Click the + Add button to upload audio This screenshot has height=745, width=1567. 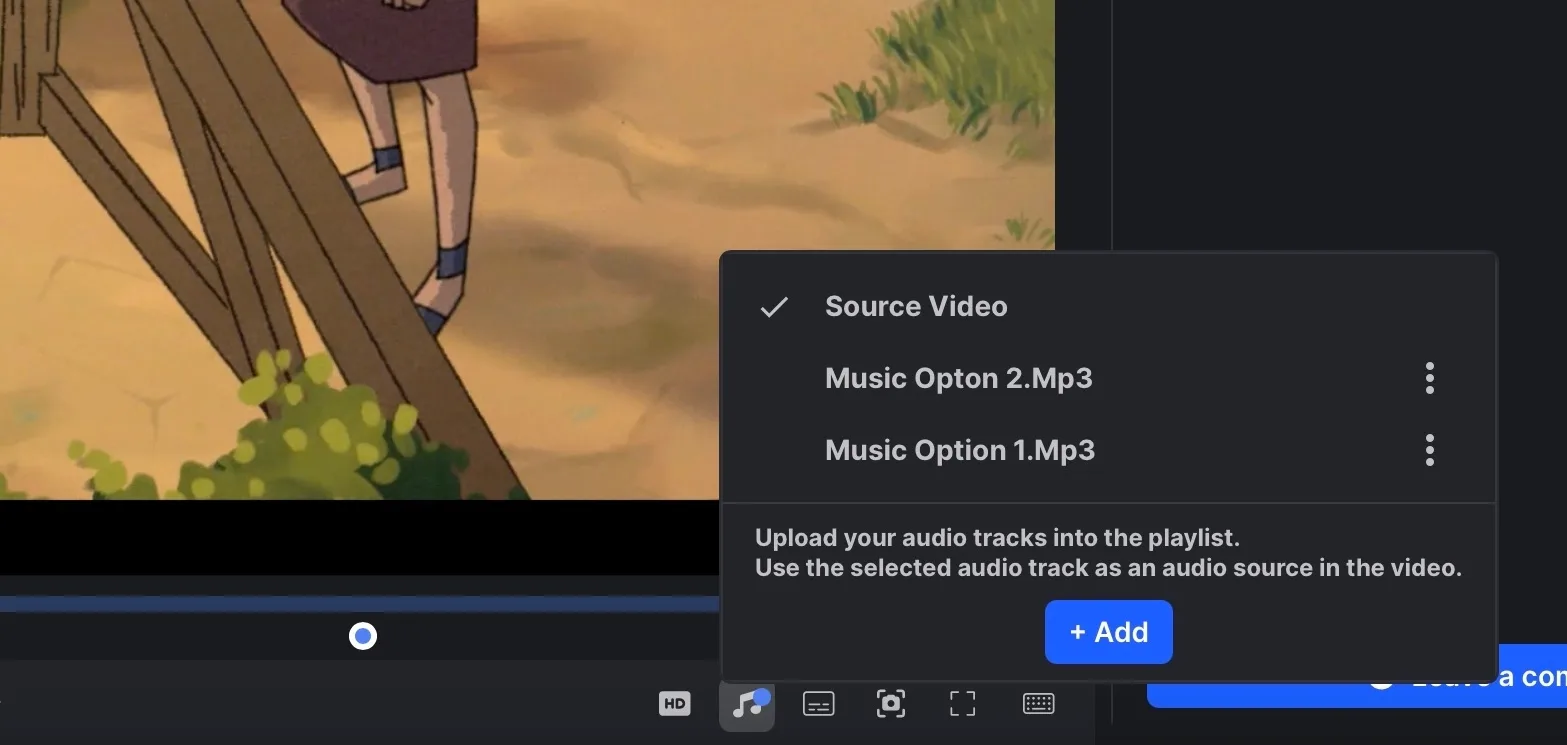(1108, 632)
